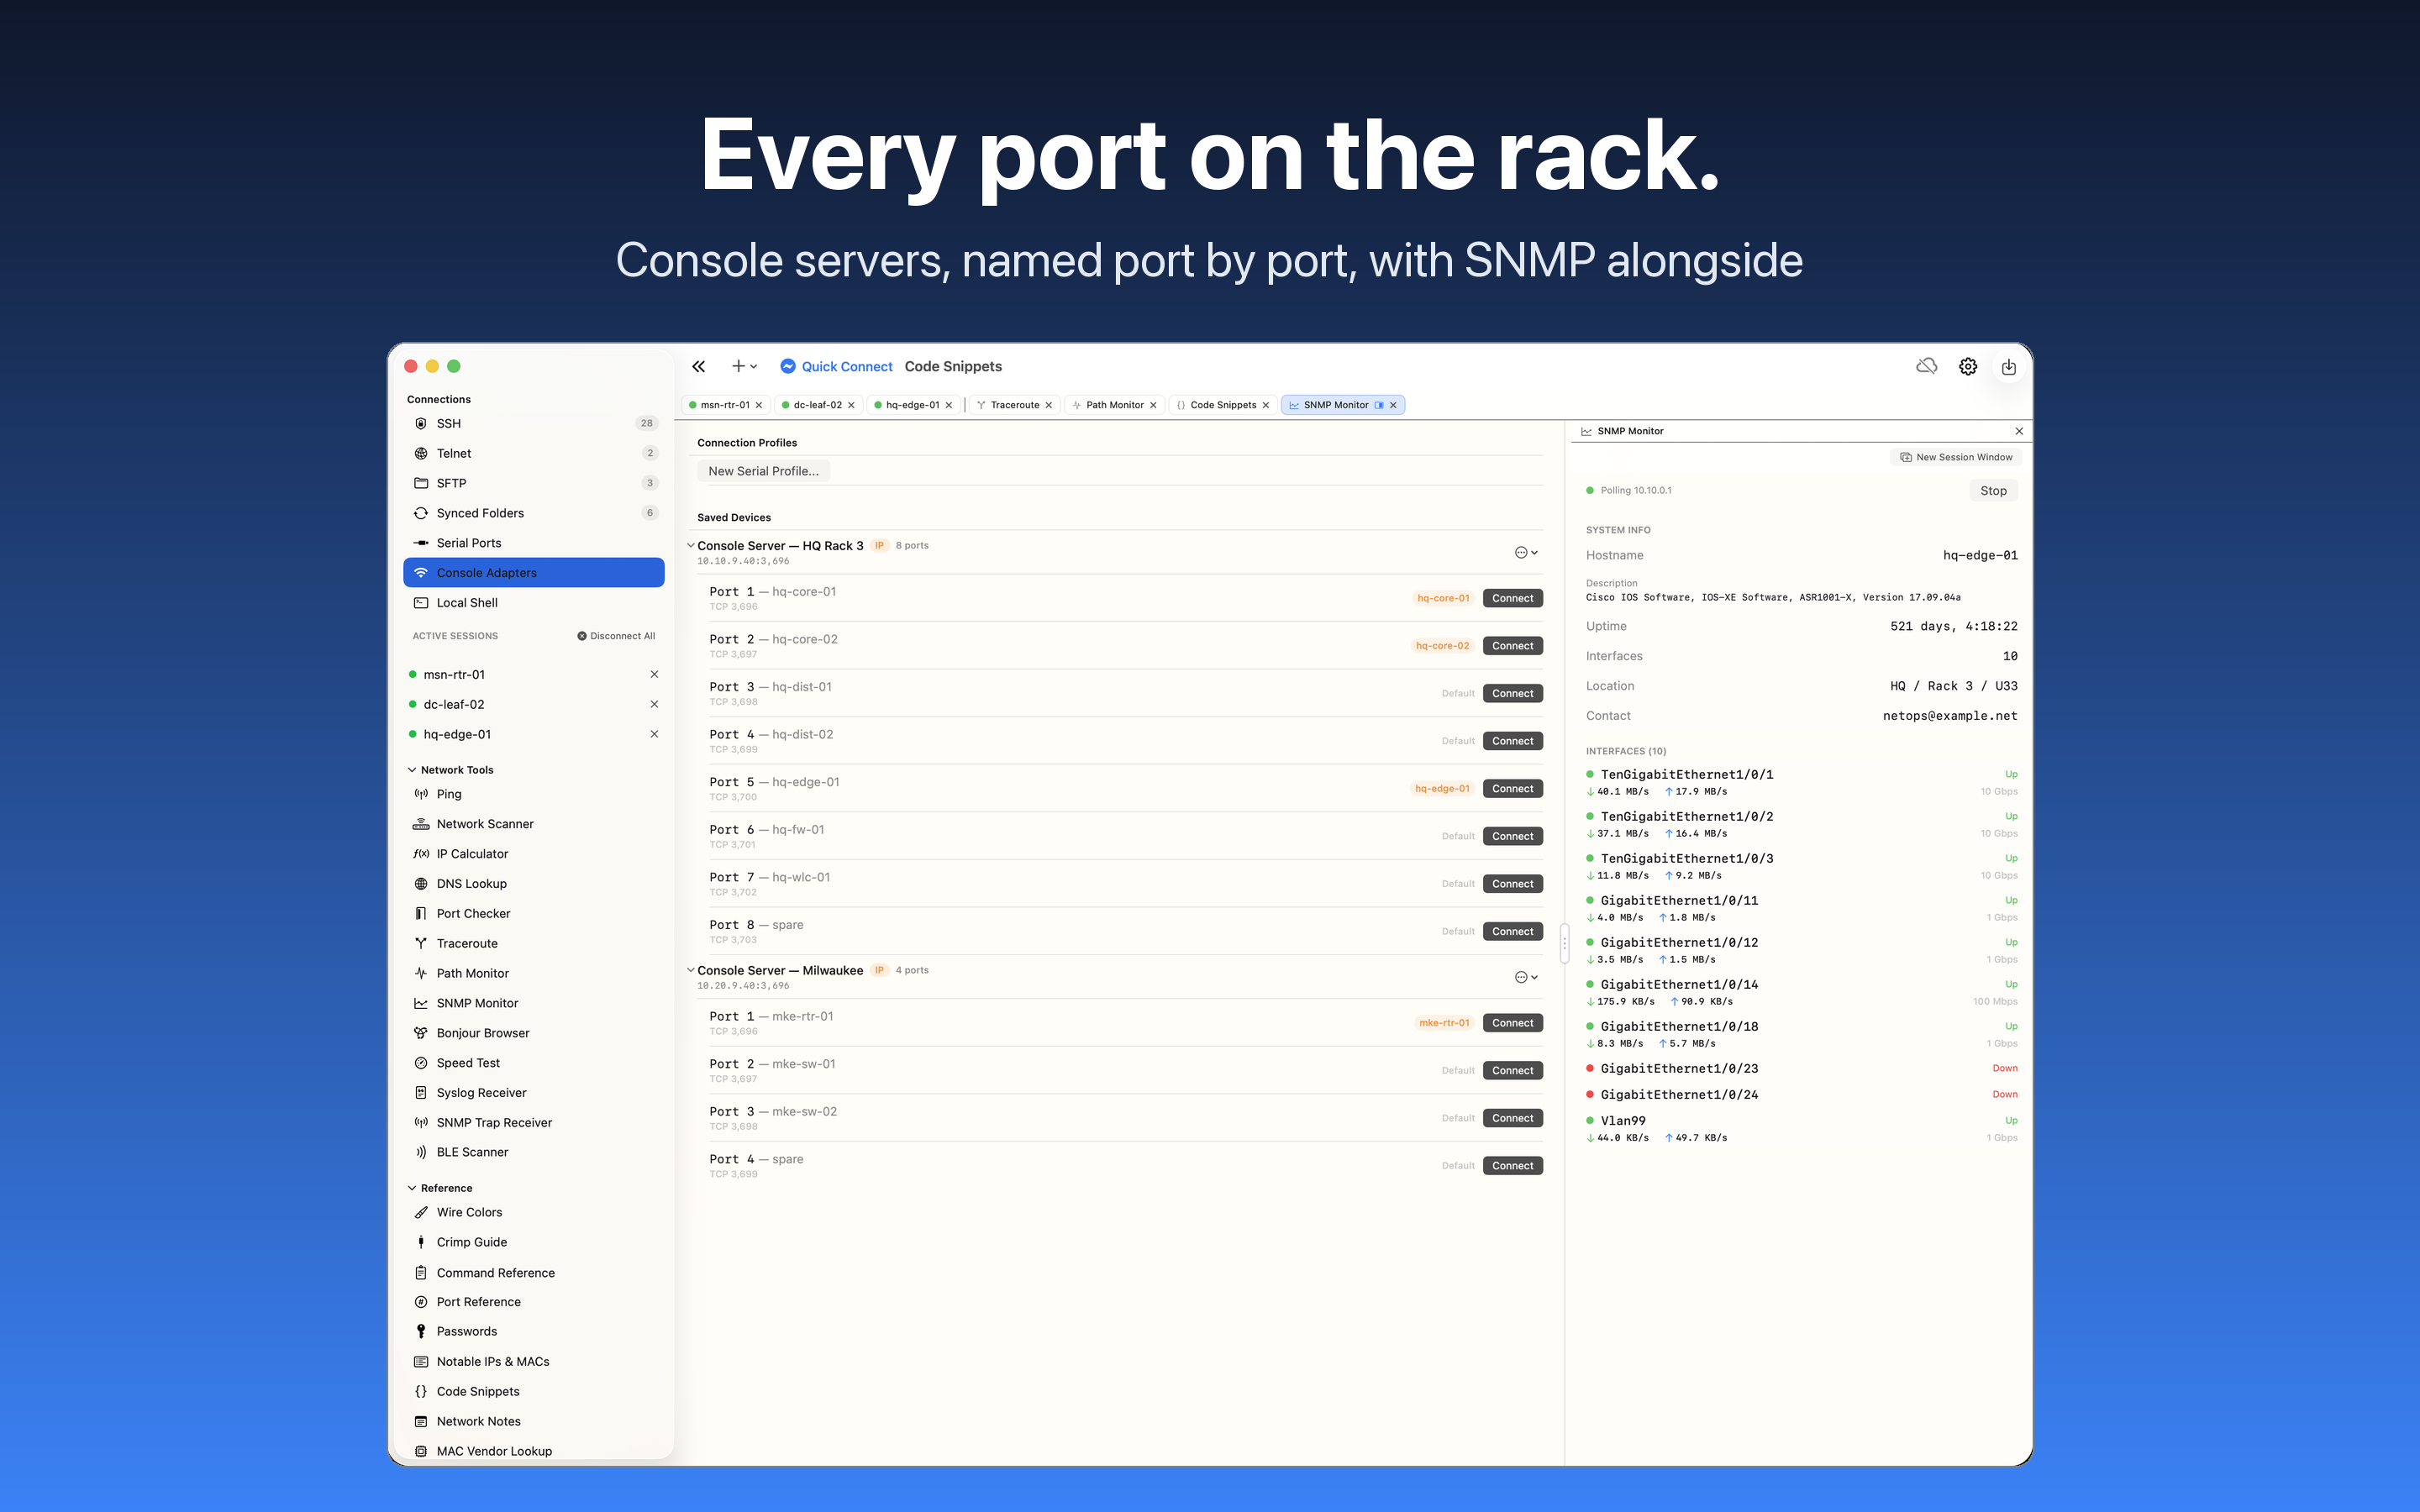This screenshot has height=1512, width=2420.
Task: Open the Bonjour Browser tool
Action: point(534,1033)
